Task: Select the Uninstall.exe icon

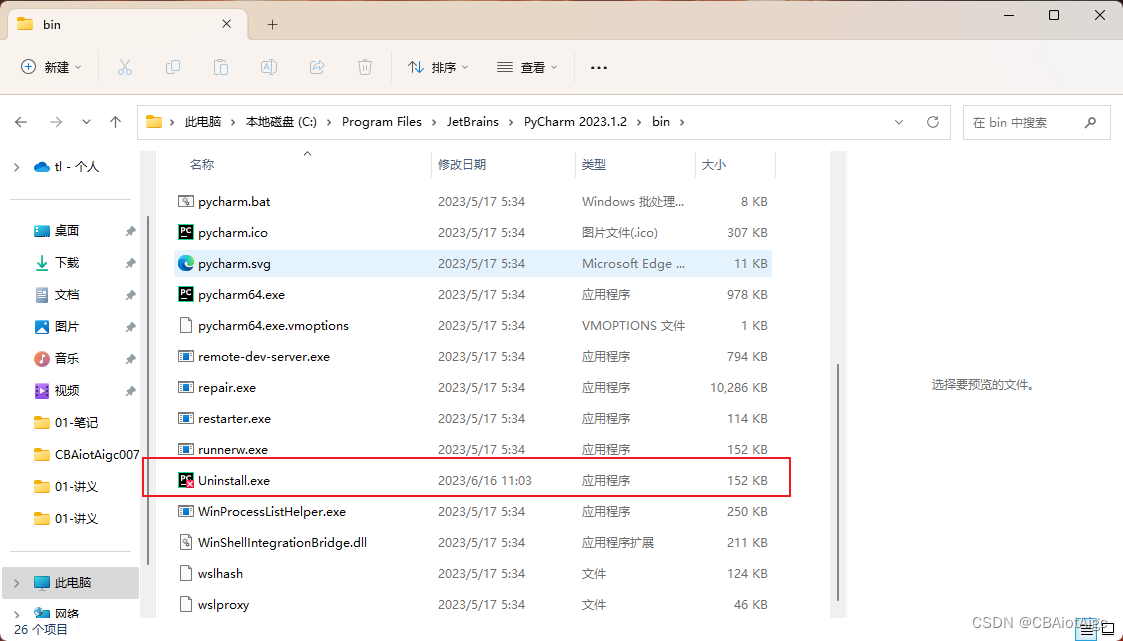Action: coord(185,481)
